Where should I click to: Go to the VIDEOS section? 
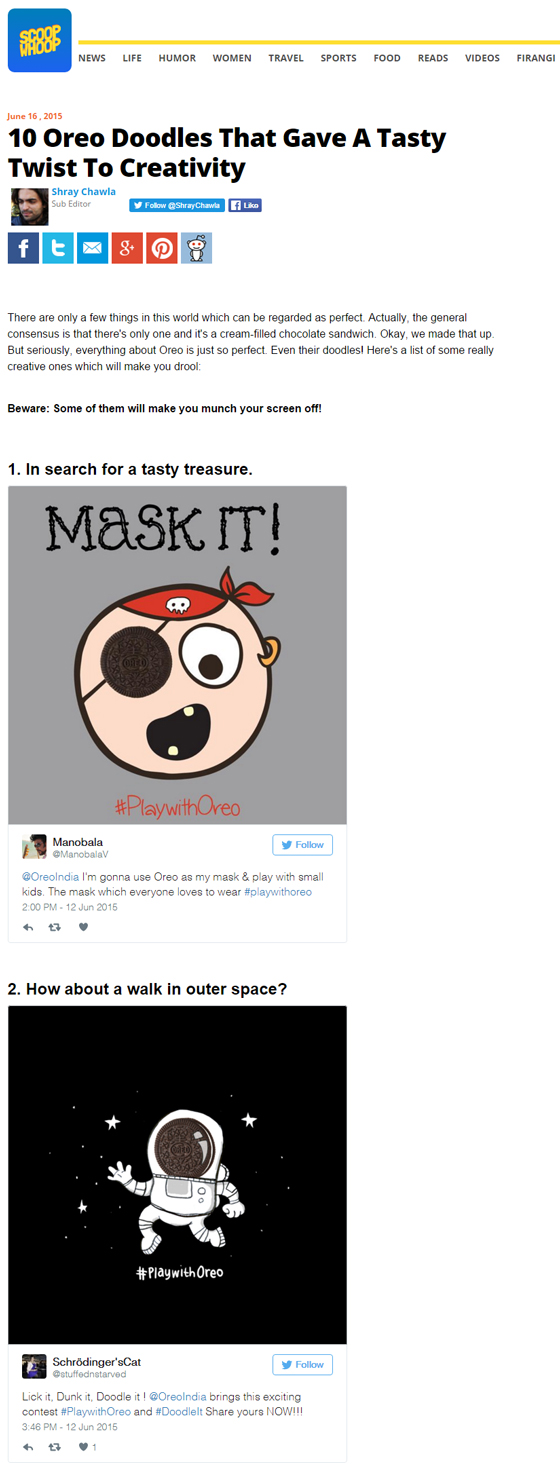(482, 58)
